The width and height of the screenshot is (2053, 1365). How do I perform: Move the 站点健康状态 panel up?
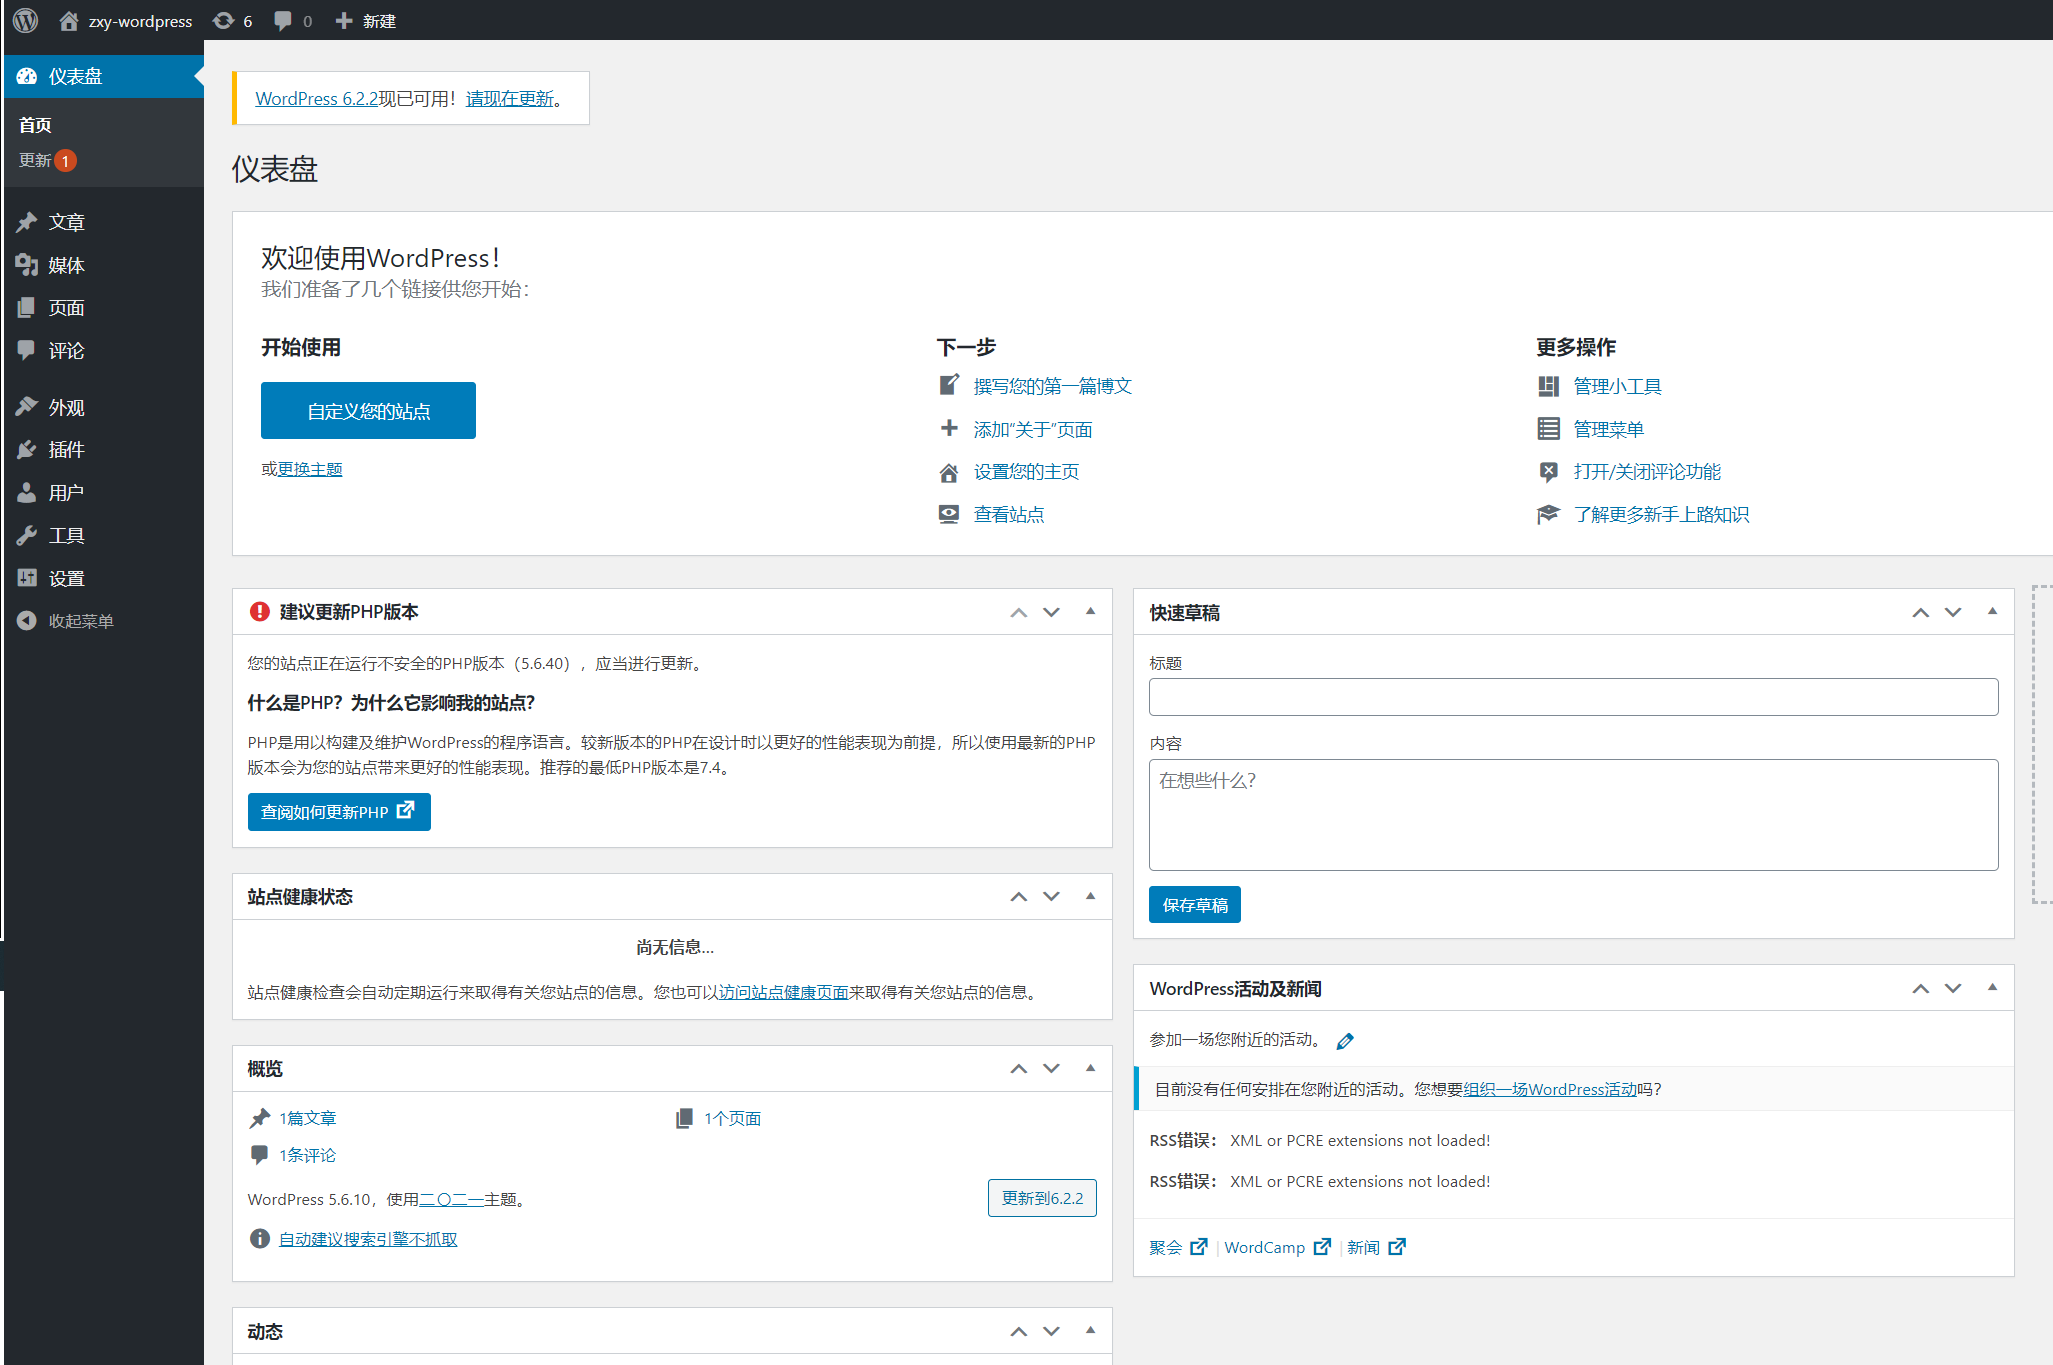point(1018,897)
